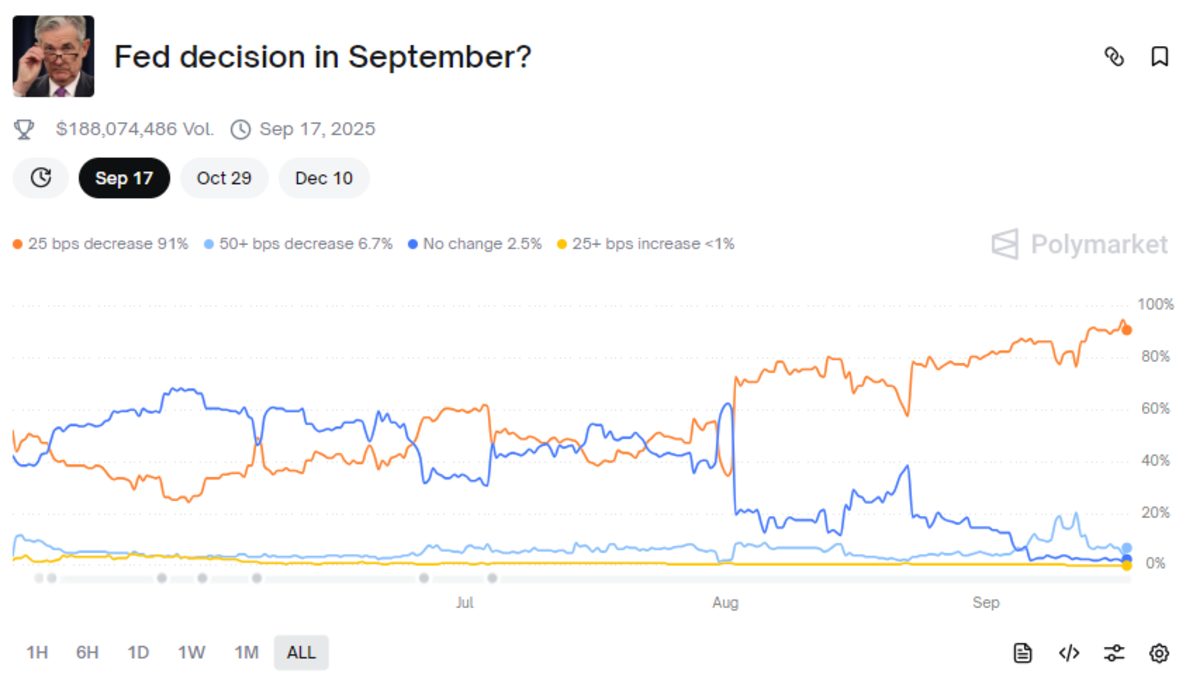Screen dimensions: 1200x681
Task: Open the document icon below chart
Action: (1023, 653)
